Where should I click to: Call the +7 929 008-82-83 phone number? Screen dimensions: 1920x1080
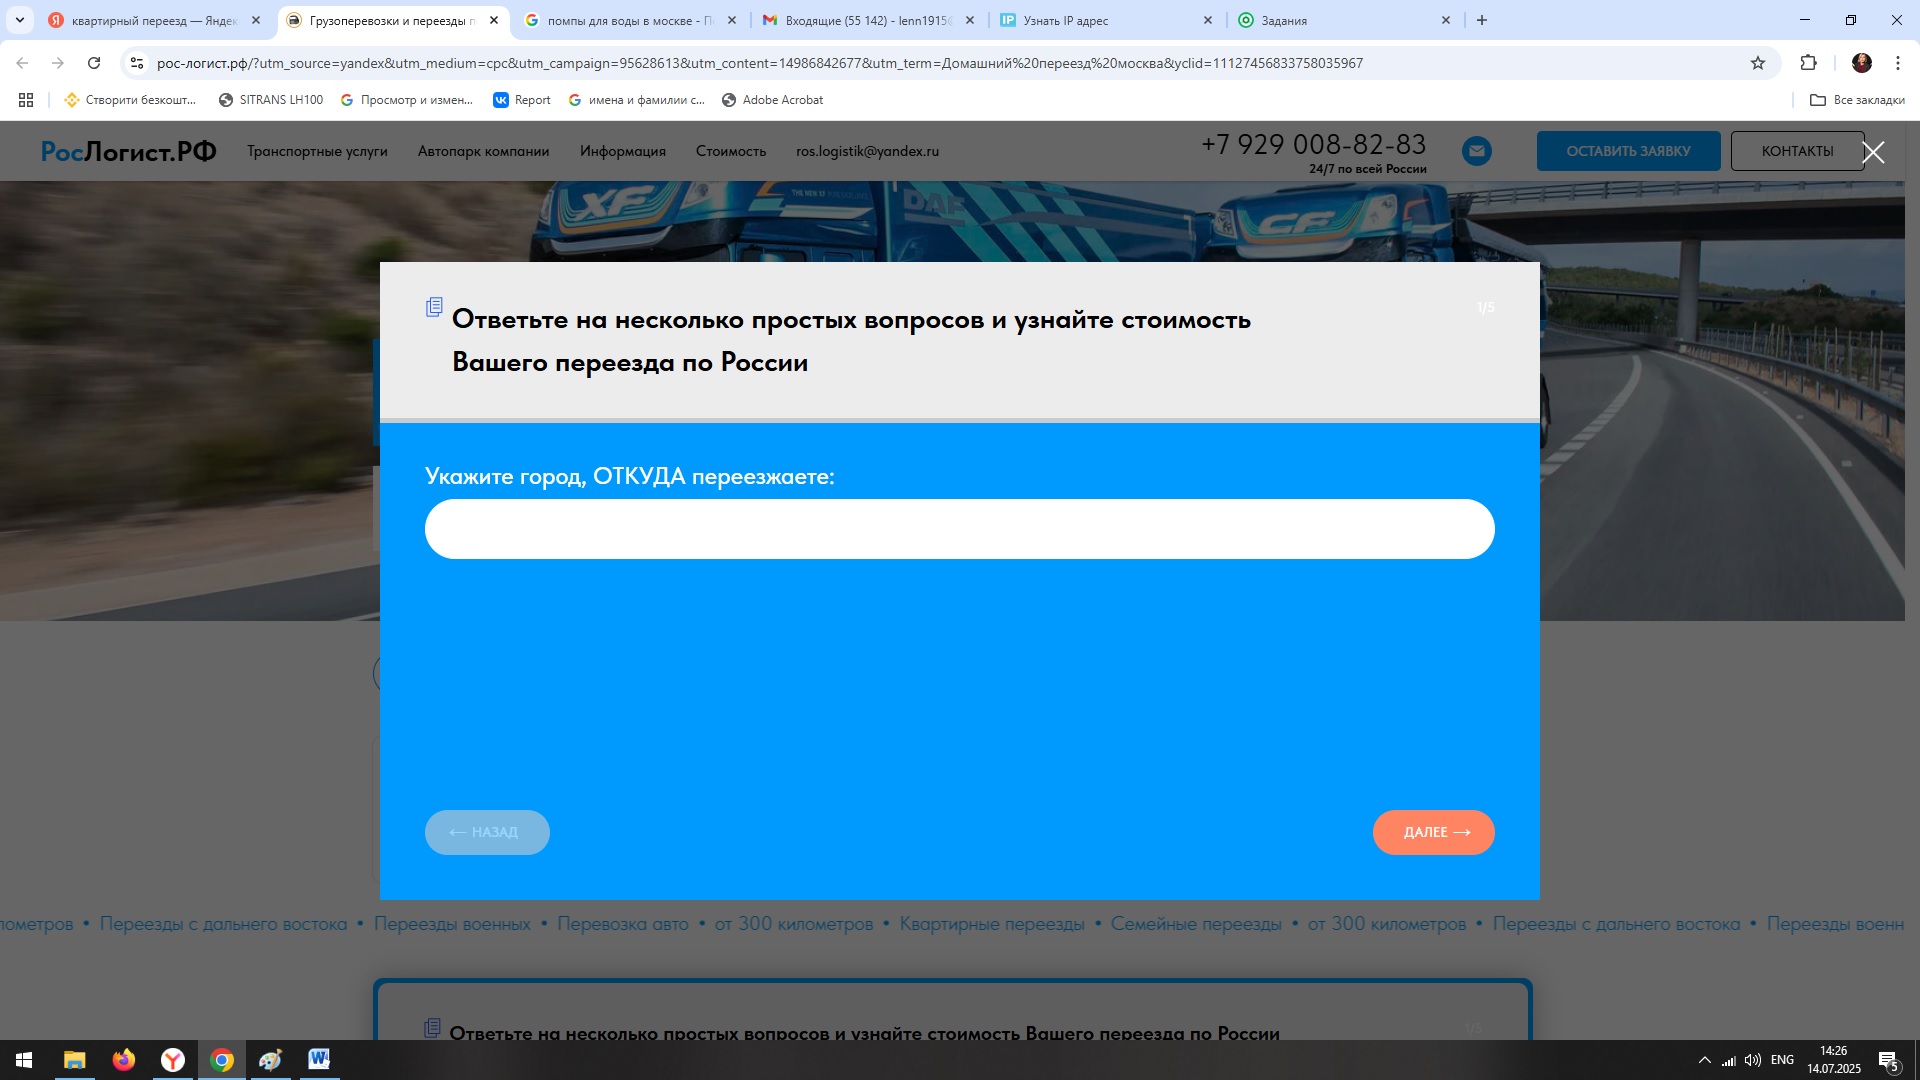click(x=1313, y=144)
